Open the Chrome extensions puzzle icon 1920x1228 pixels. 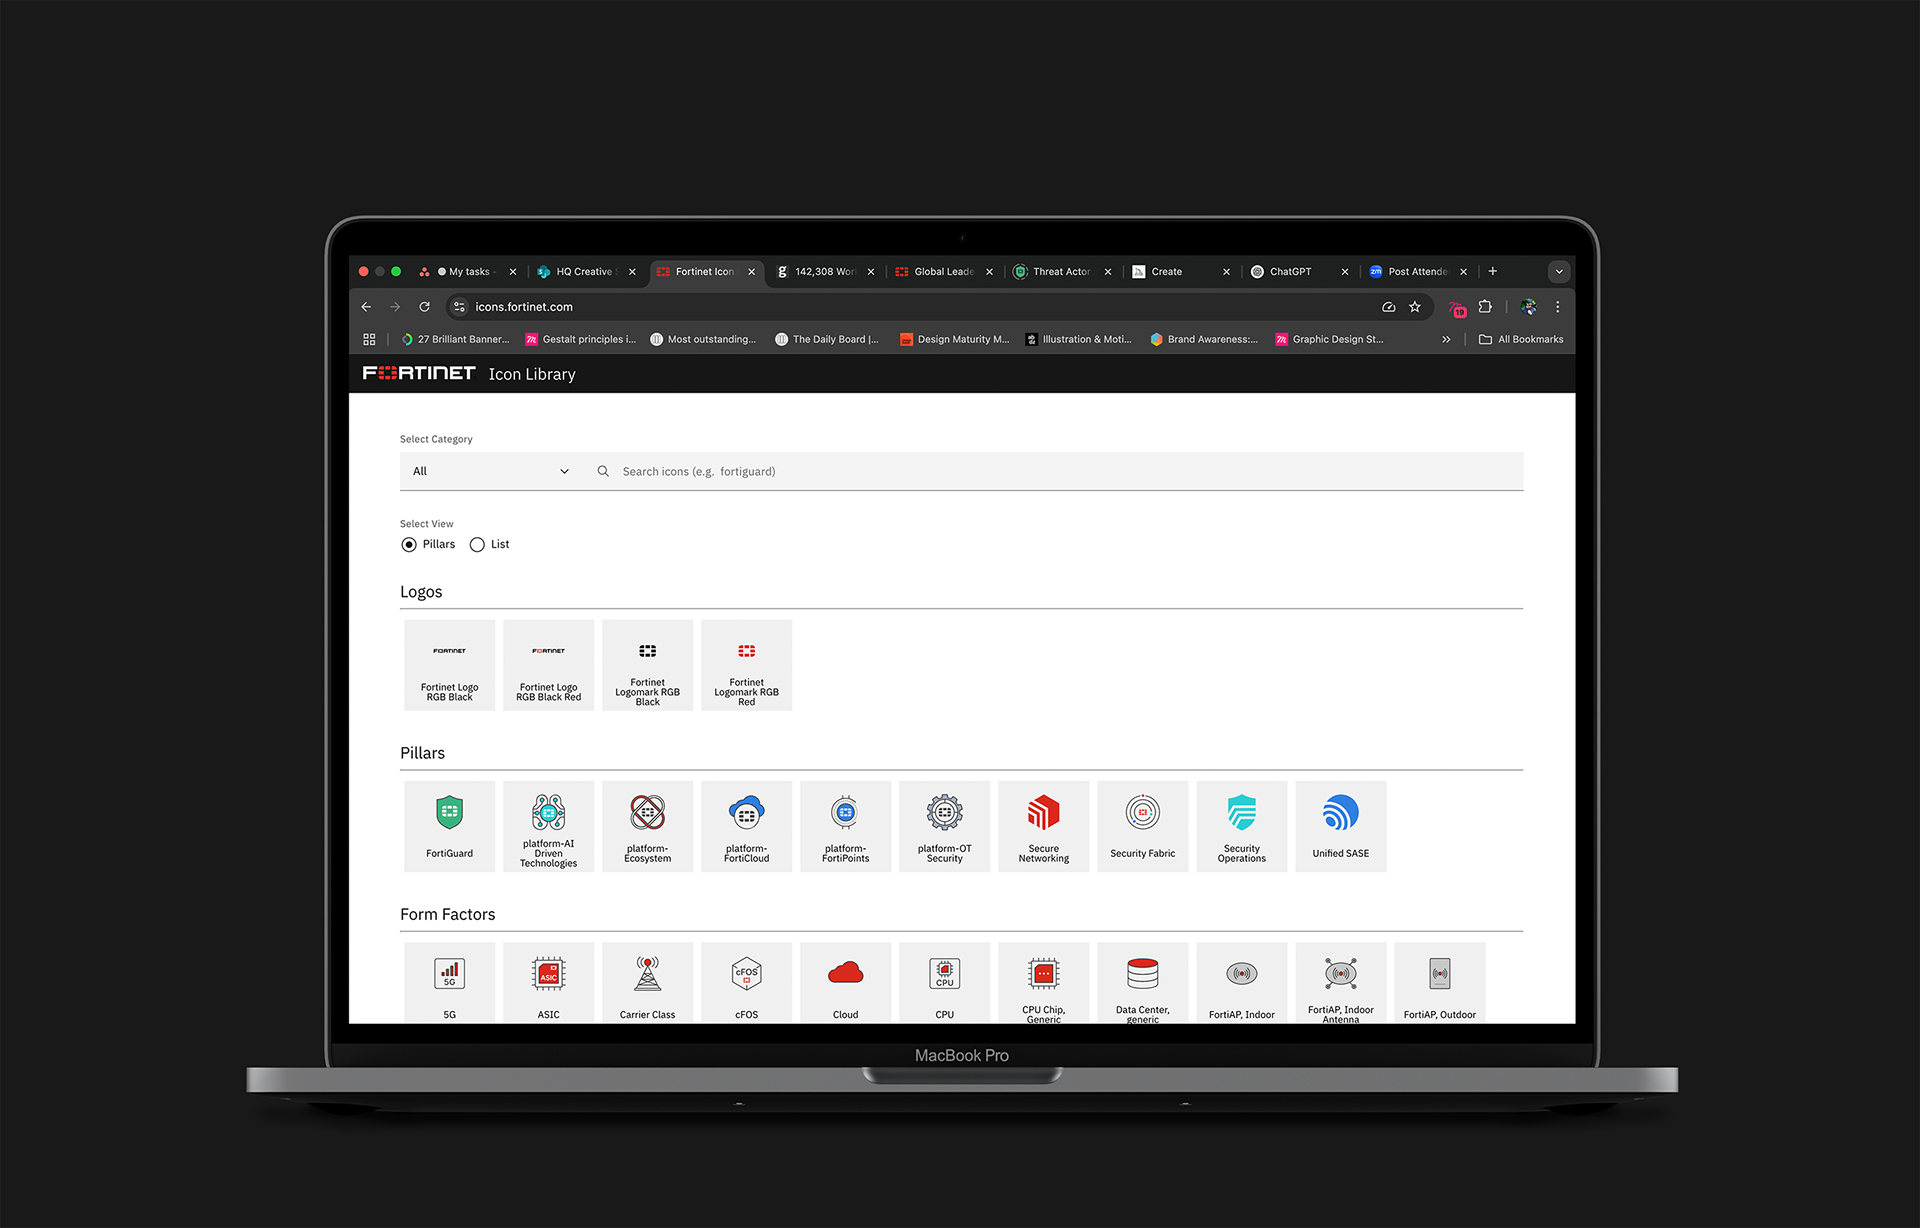[1485, 307]
